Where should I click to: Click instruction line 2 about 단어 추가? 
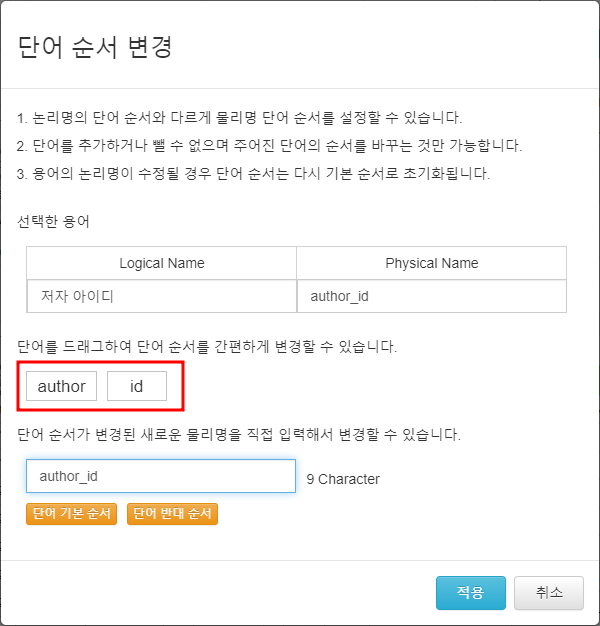click(x=270, y=146)
